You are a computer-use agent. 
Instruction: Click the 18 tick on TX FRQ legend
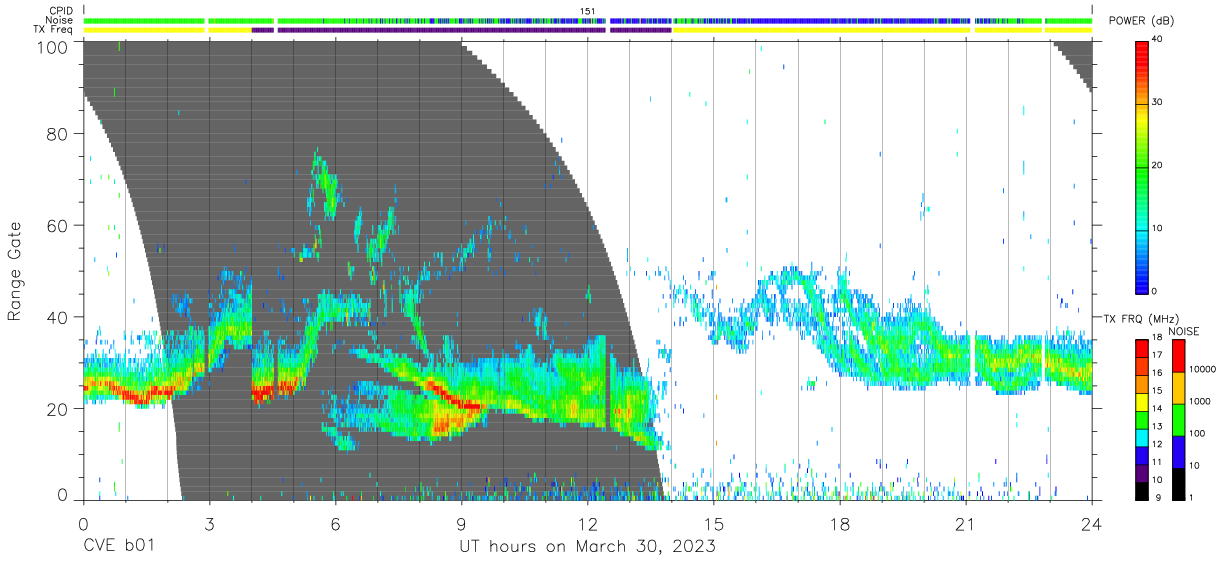(x=1158, y=338)
